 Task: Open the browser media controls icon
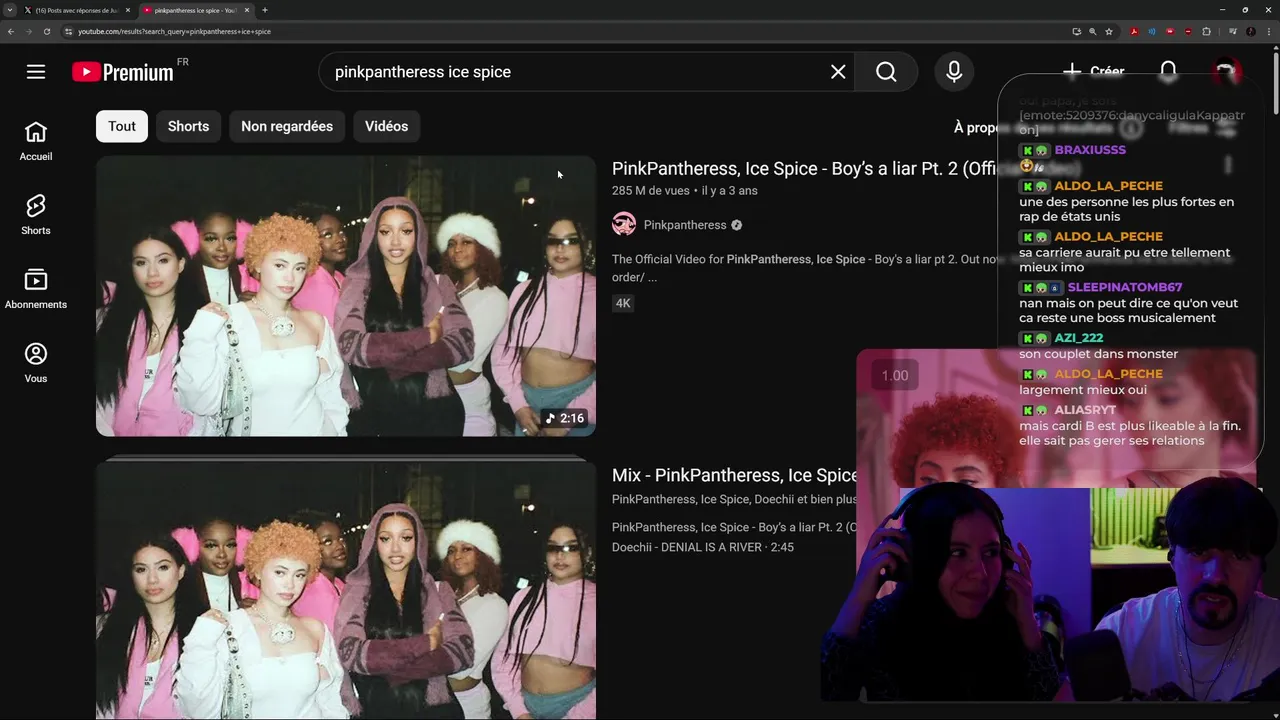click(x=1231, y=31)
